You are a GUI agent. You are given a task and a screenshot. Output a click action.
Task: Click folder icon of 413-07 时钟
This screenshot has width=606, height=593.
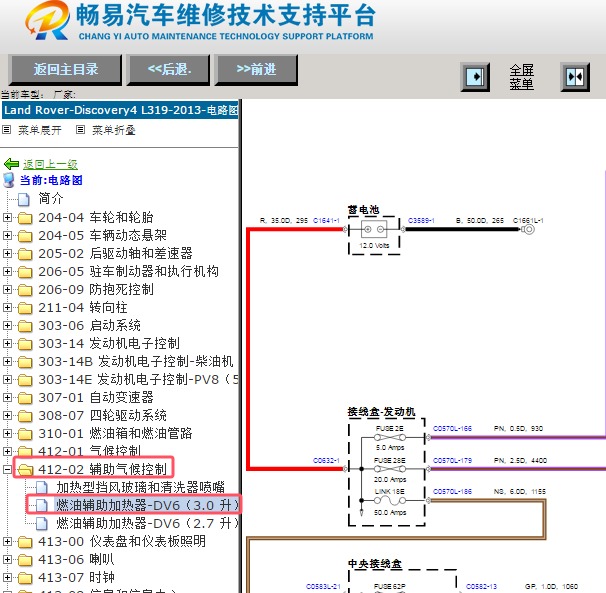[25, 578]
